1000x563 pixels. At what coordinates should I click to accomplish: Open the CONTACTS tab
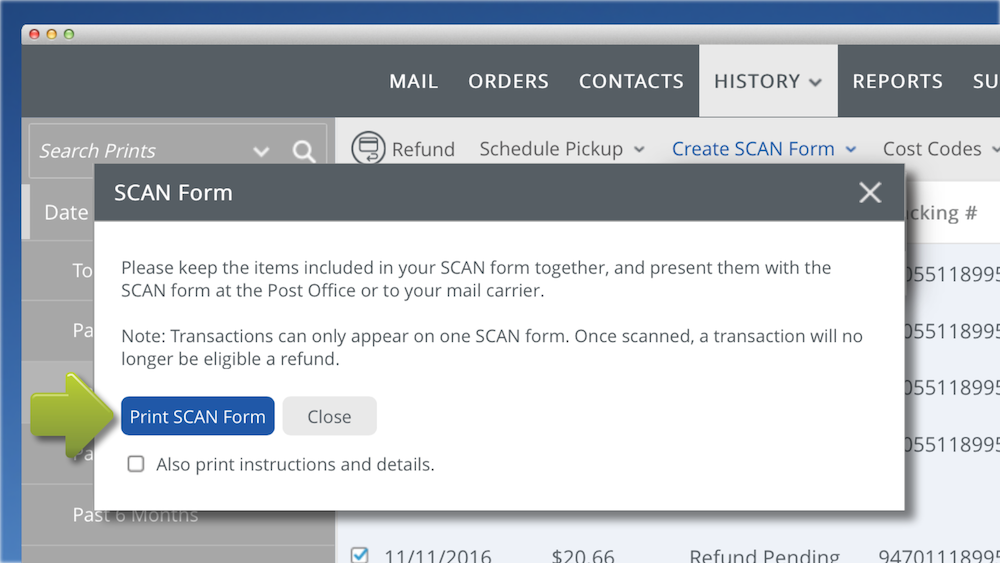(631, 81)
